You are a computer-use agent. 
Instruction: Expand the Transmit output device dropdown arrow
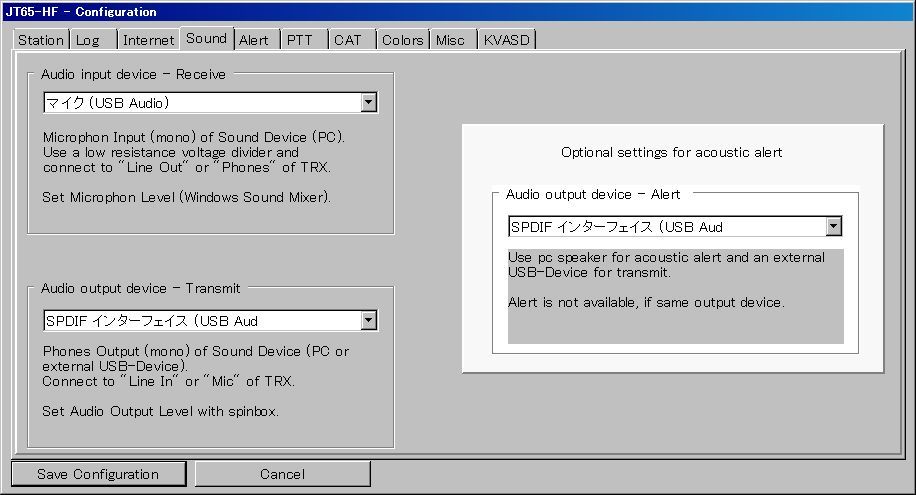tap(368, 320)
